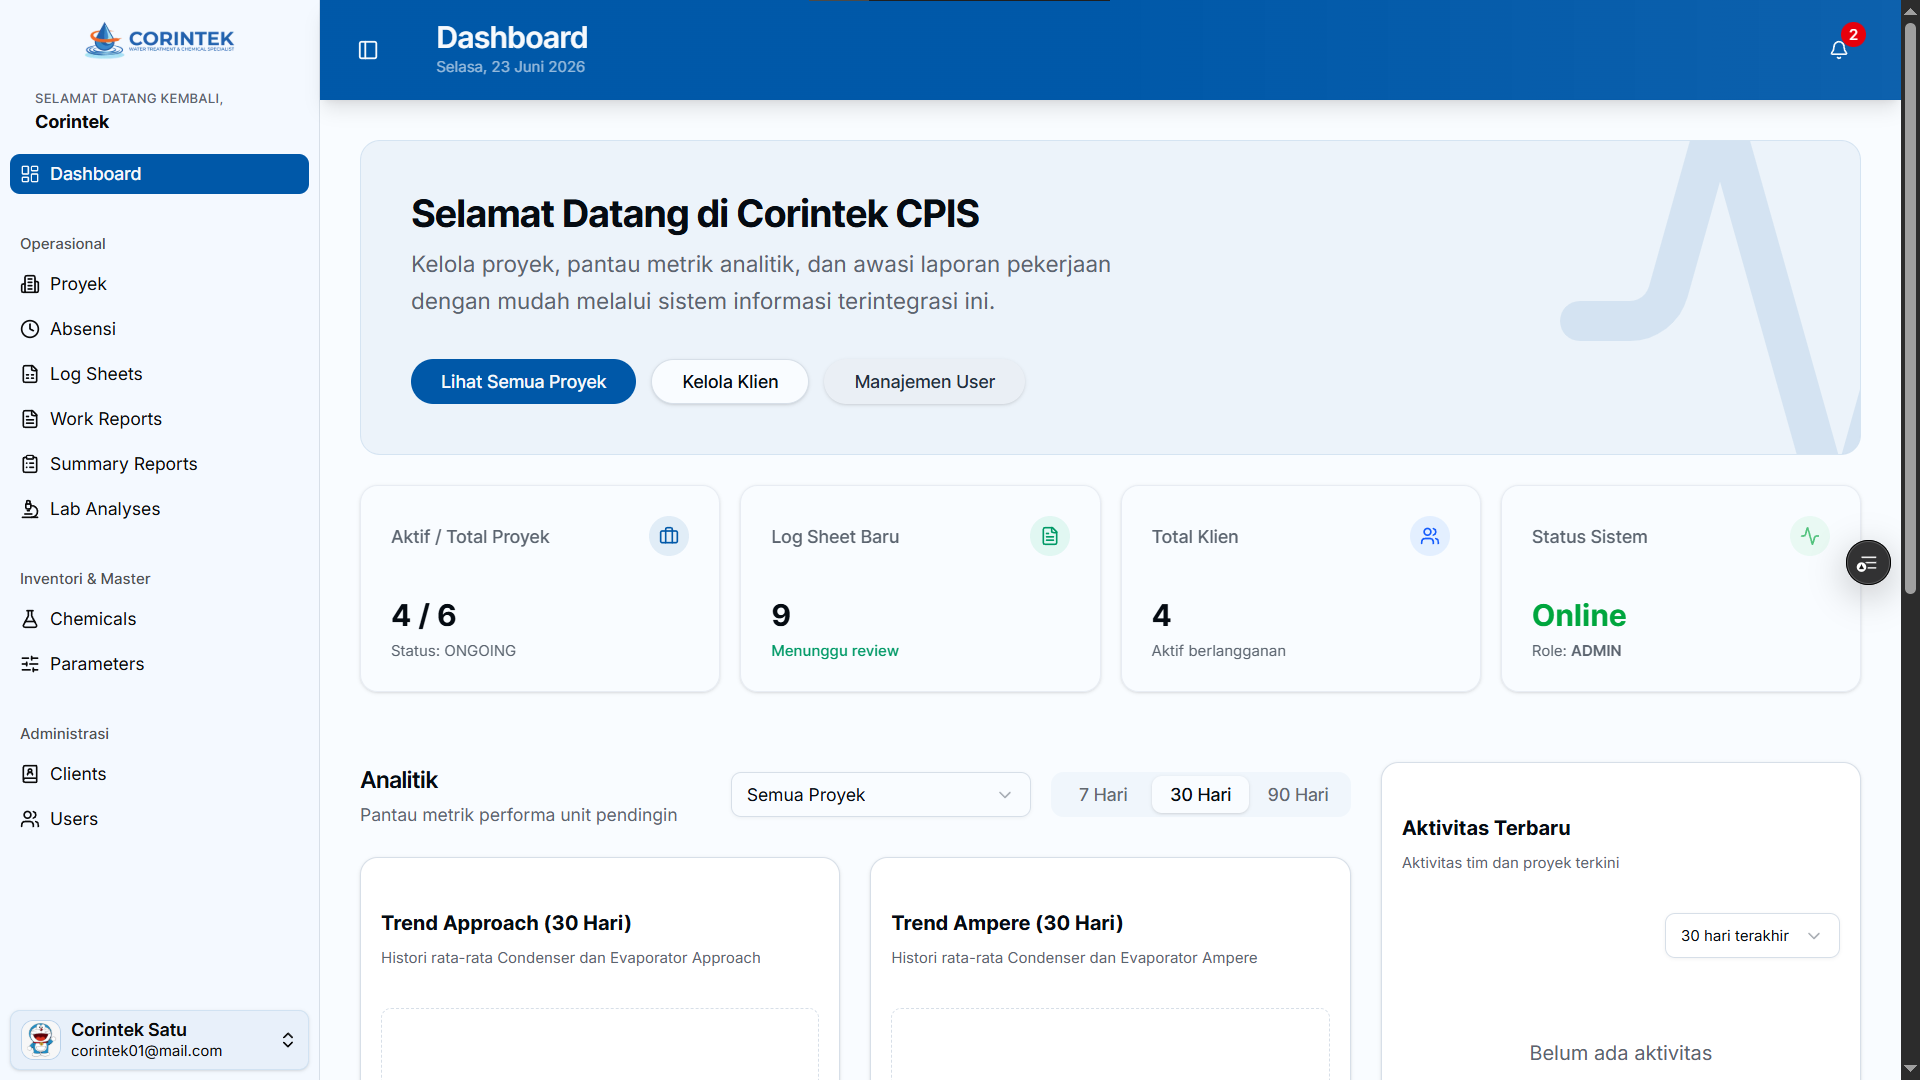
Task: Click the Summary Reports clipboard icon
Action: [30, 464]
